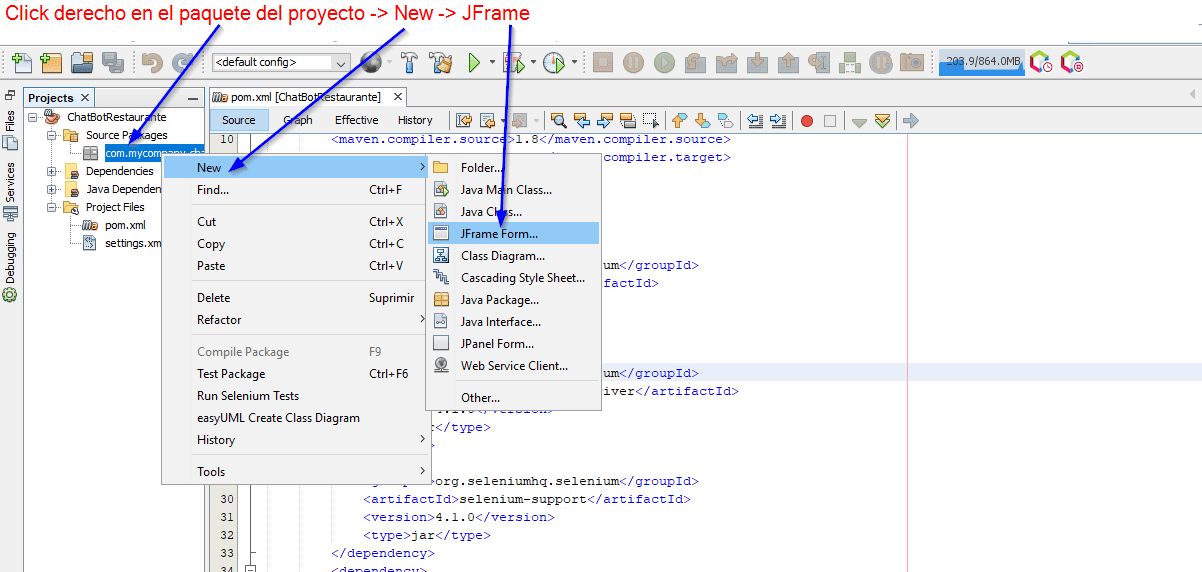Click the Debug Project icon
The image size is (1202, 572).
513,62
